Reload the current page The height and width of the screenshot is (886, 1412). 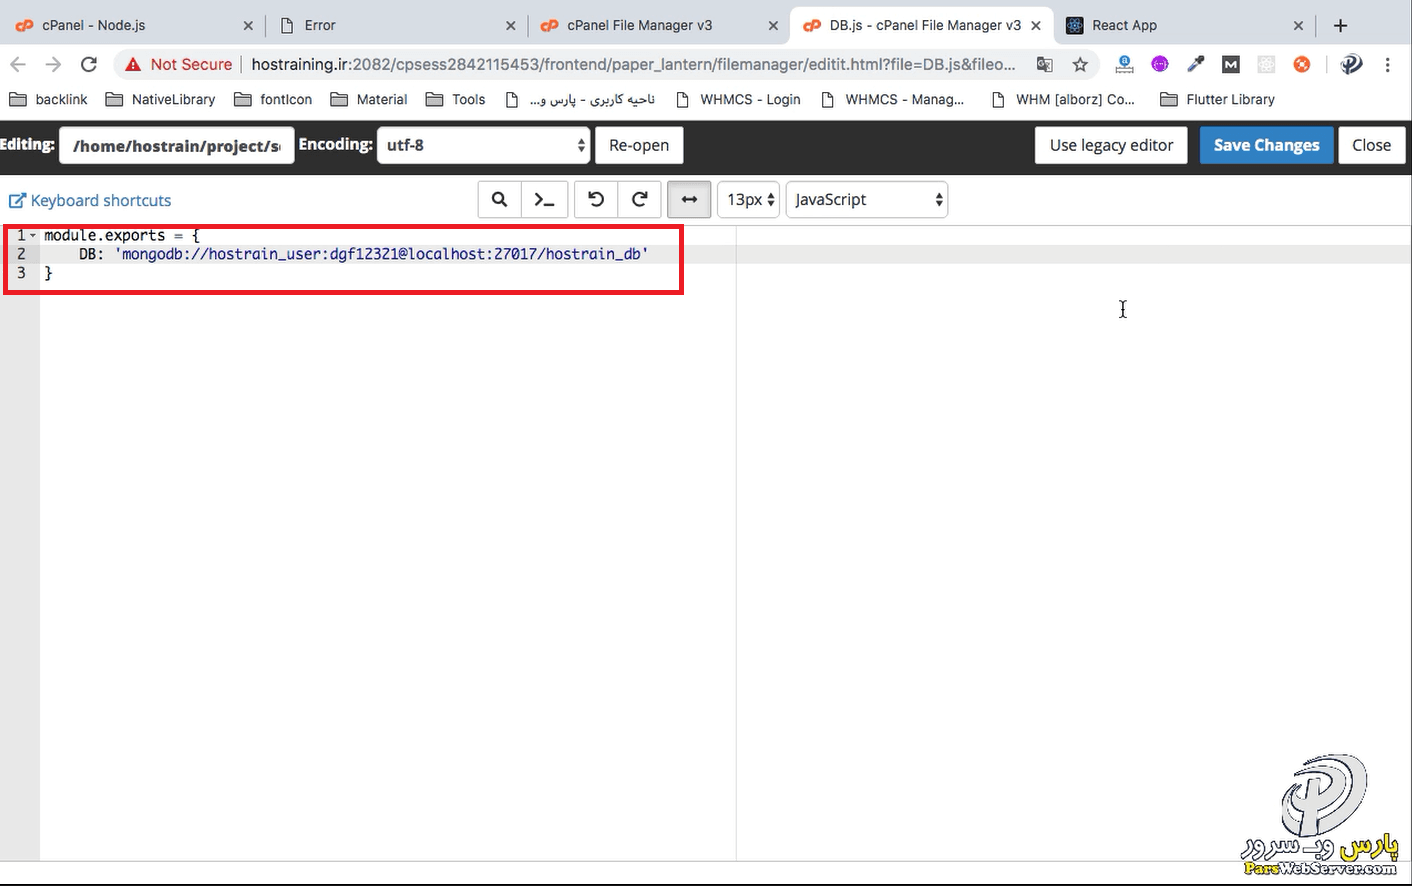point(89,63)
